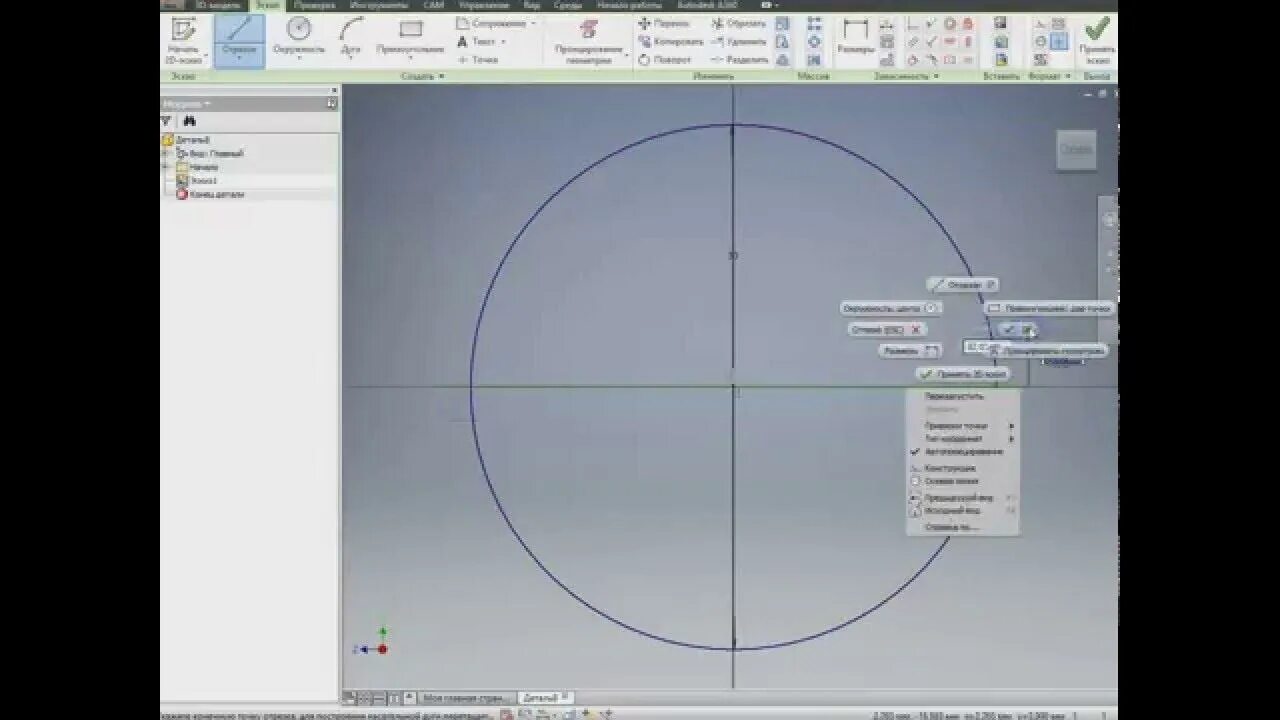Switch to the Проверка ribbon tab
This screenshot has height=720, width=1280.
pyautogui.click(x=314, y=5)
